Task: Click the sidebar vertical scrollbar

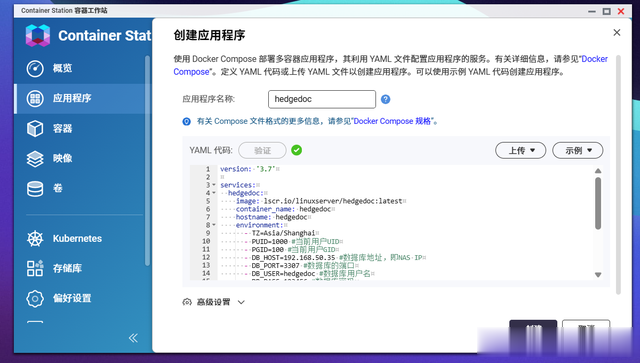Action: [147, 161]
